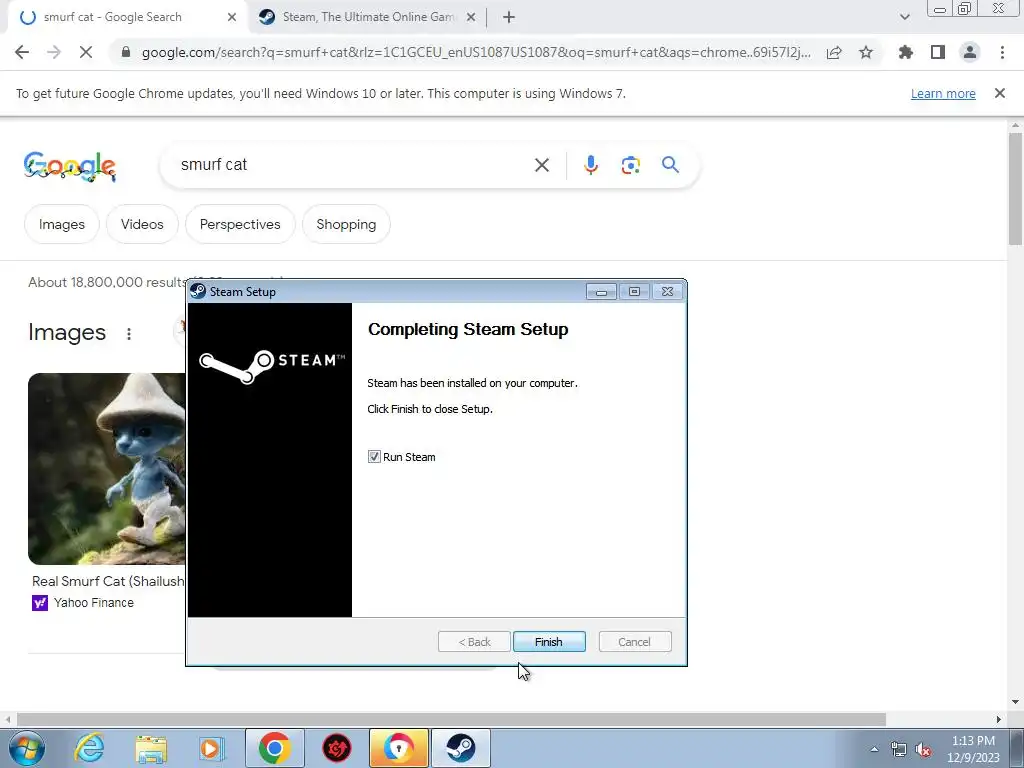Open the red gear app on the taskbar
Screen dimensions: 1024x768
click(x=337, y=748)
